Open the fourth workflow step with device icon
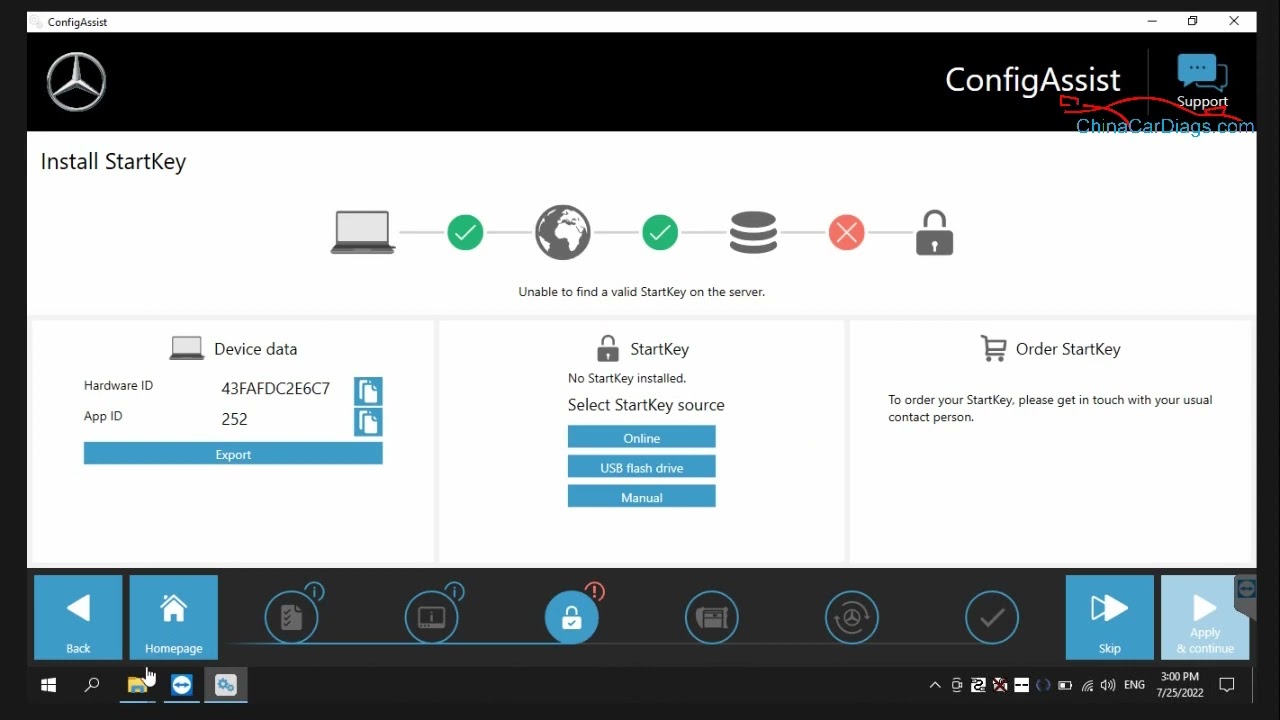 pyautogui.click(x=712, y=617)
